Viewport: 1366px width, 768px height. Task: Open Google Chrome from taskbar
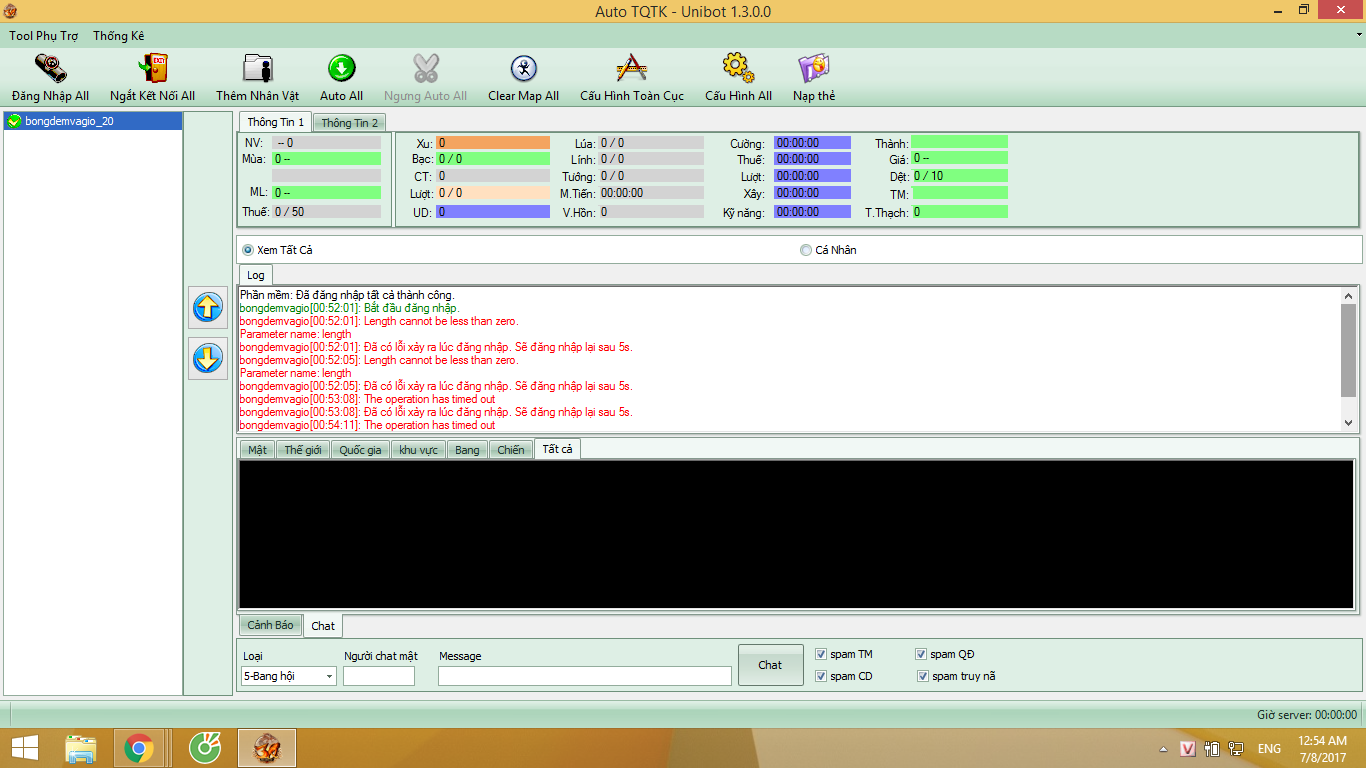pyautogui.click(x=138, y=748)
